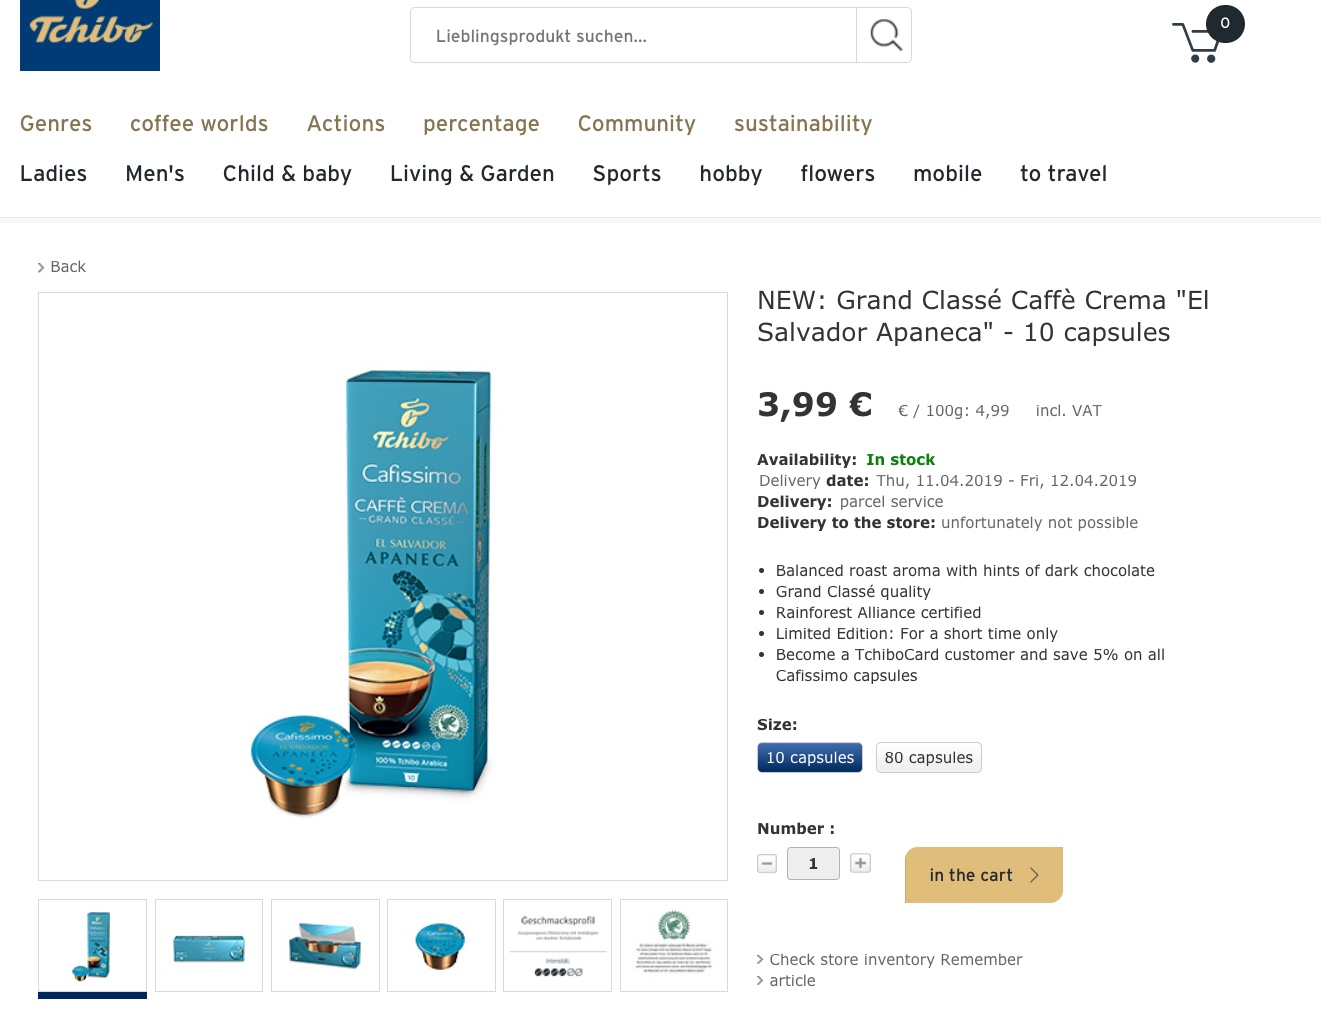Click the Tchibo logo

pos(90,35)
